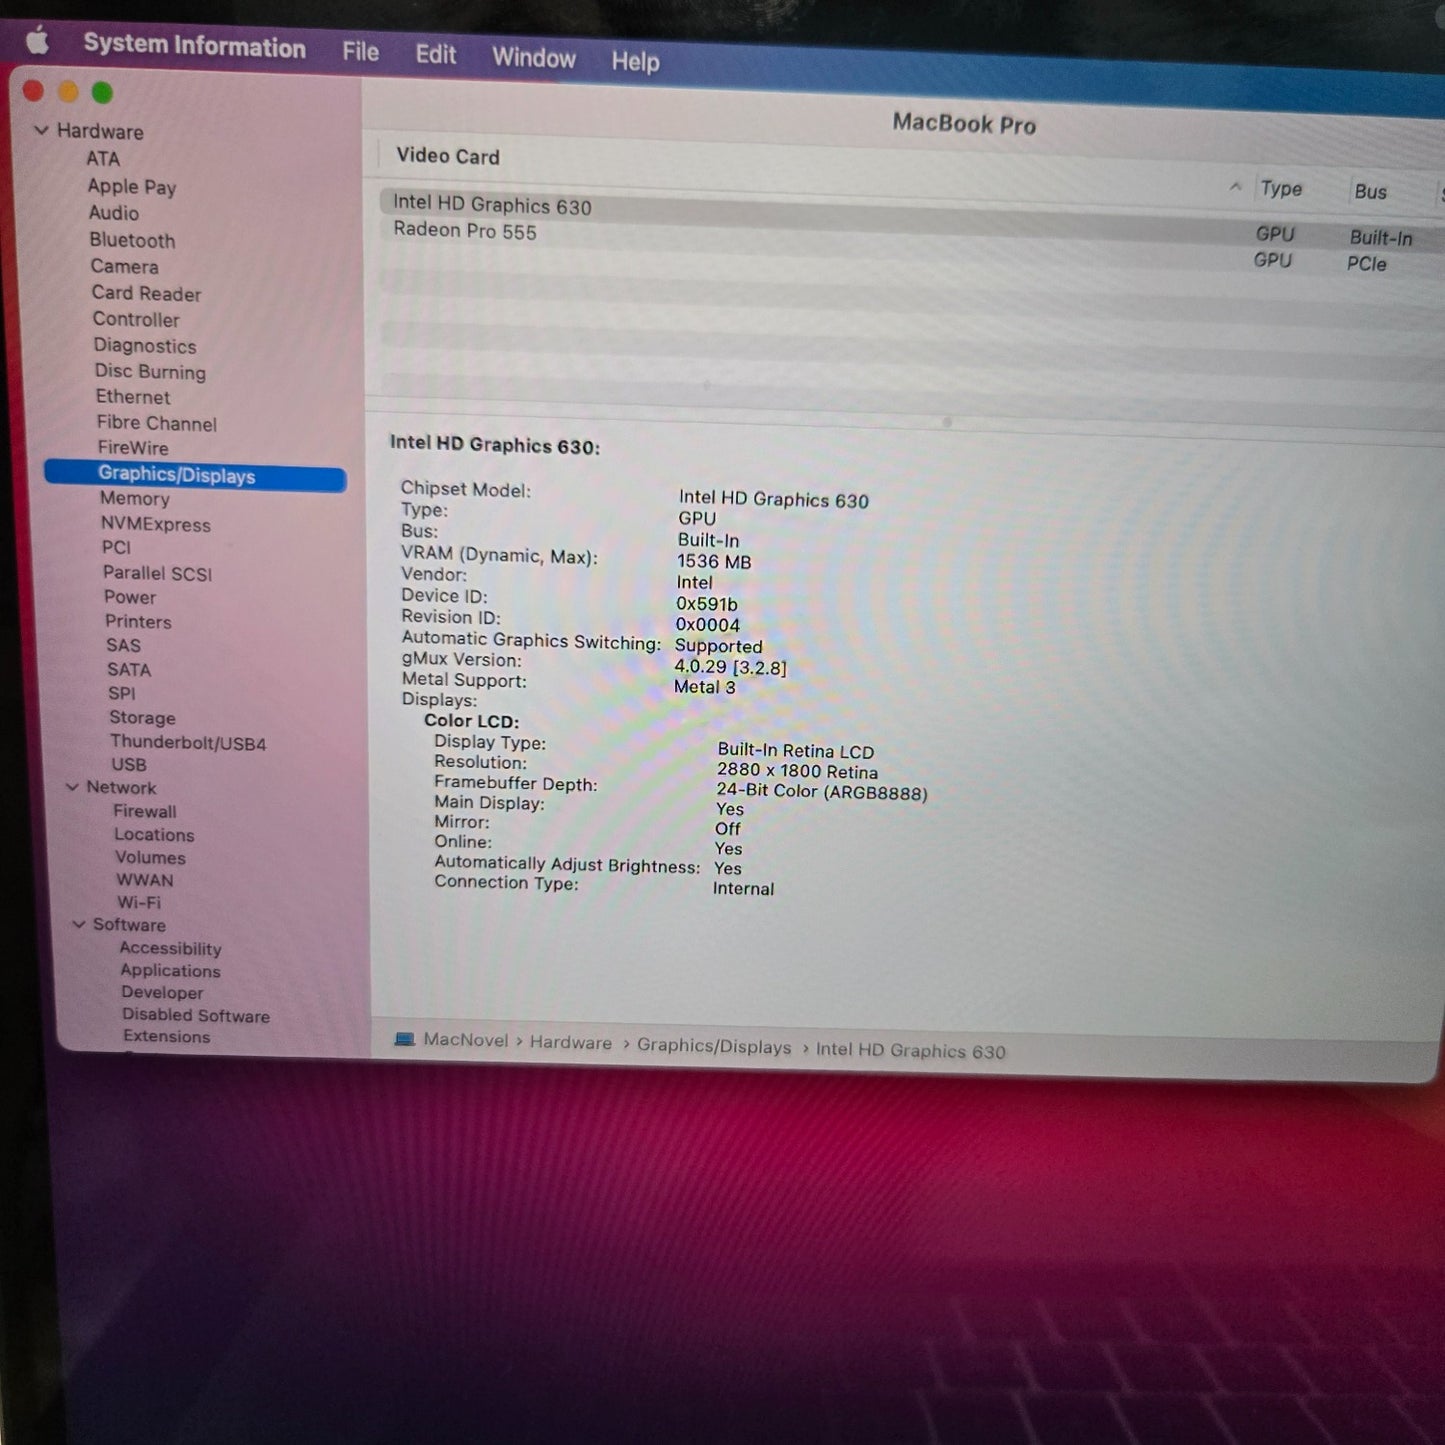The height and width of the screenshot is (1445, 1445).
Task: Select Firewall under Network
Action: tap(145, 811)
